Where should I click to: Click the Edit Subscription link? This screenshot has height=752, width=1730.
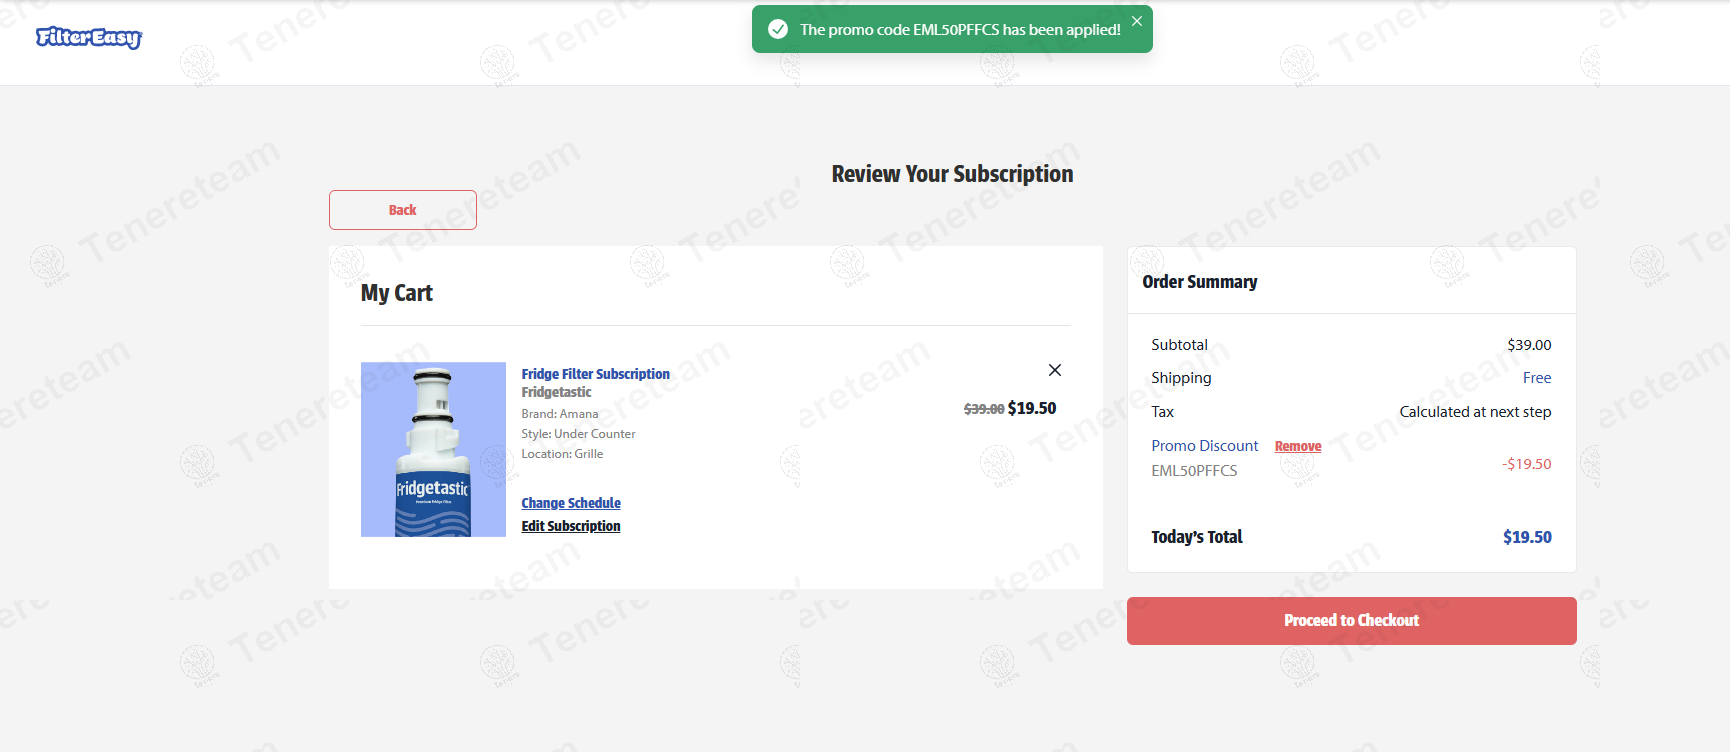tap(570, 526)
